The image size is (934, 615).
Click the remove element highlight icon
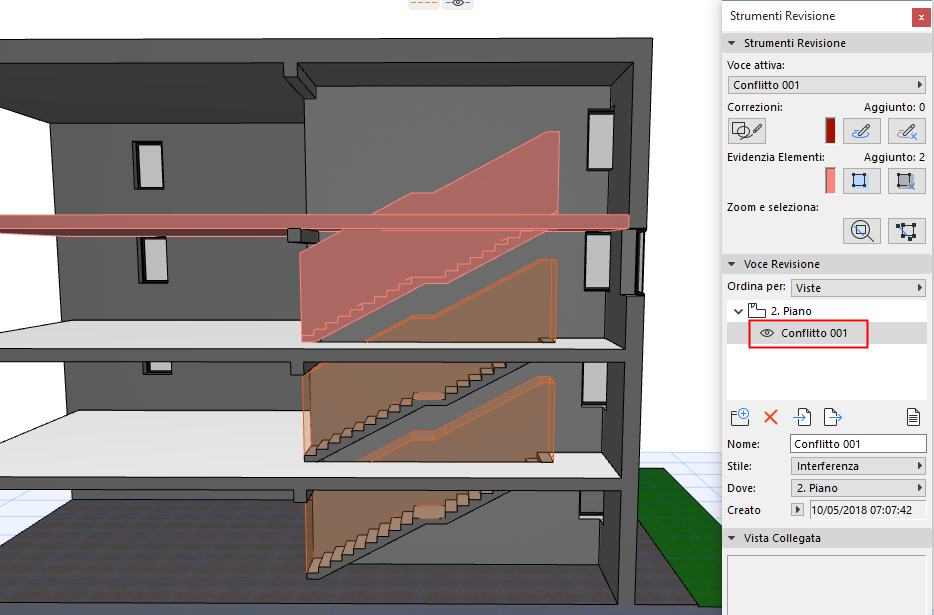pos(906,180)
